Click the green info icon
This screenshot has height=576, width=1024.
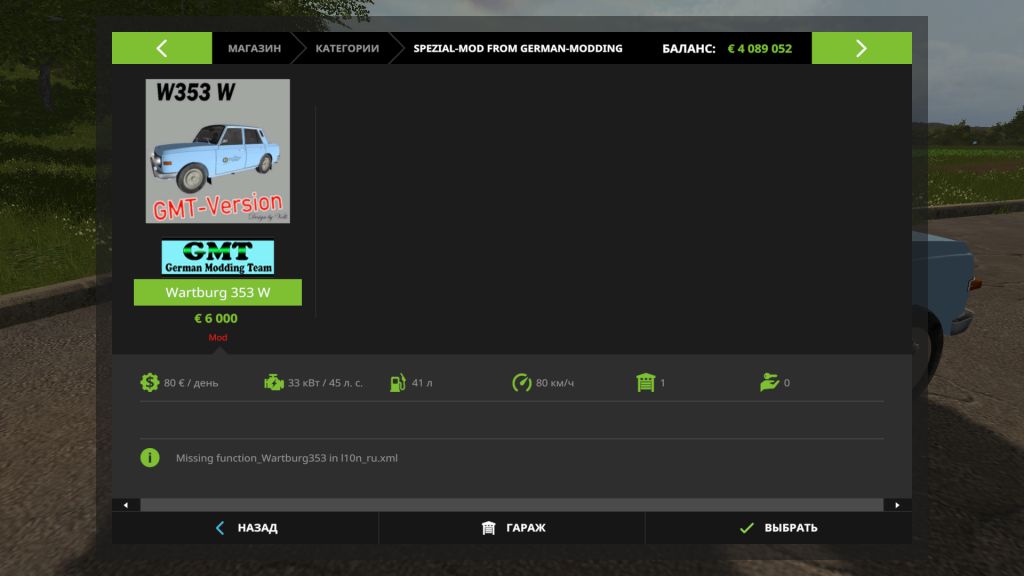(x=150, y=458)
